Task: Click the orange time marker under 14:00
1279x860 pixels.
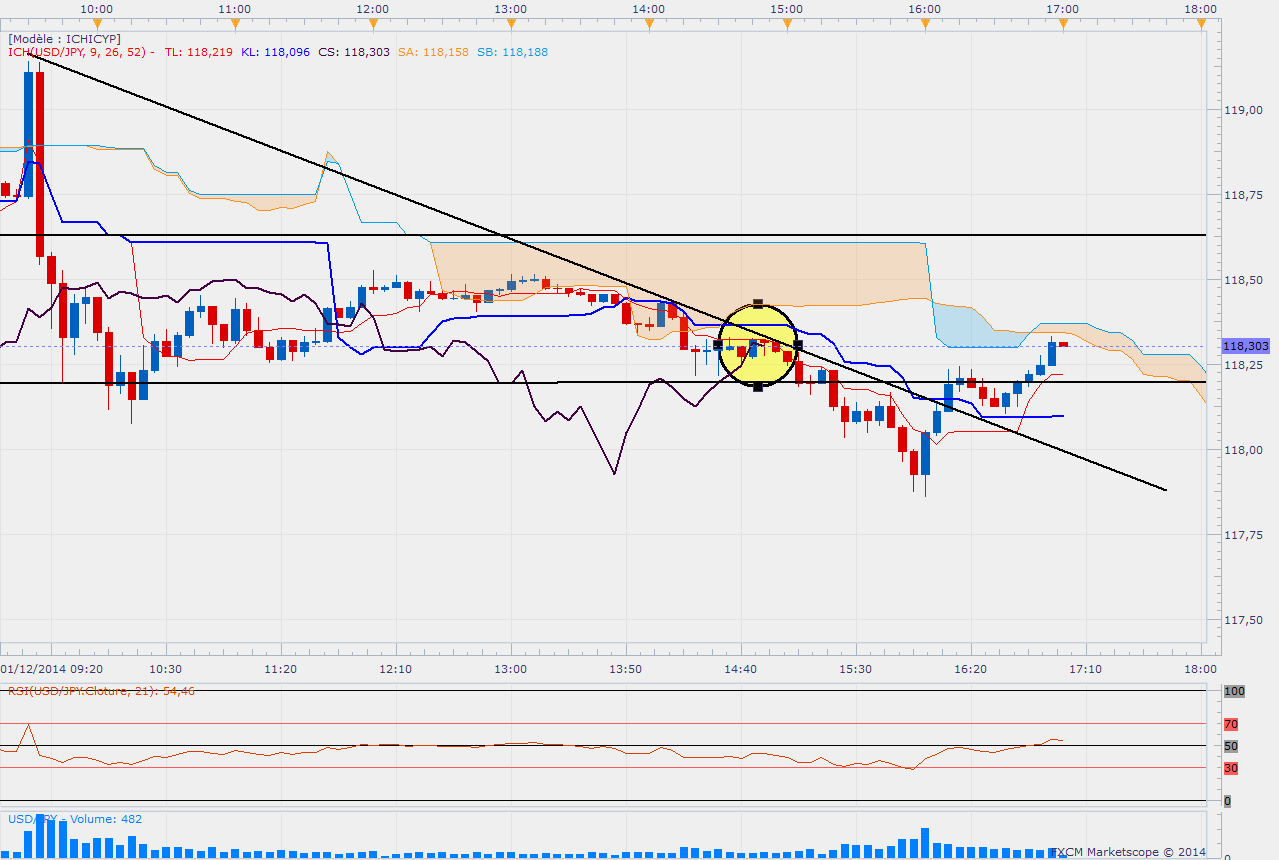Action: coord(648,25)
